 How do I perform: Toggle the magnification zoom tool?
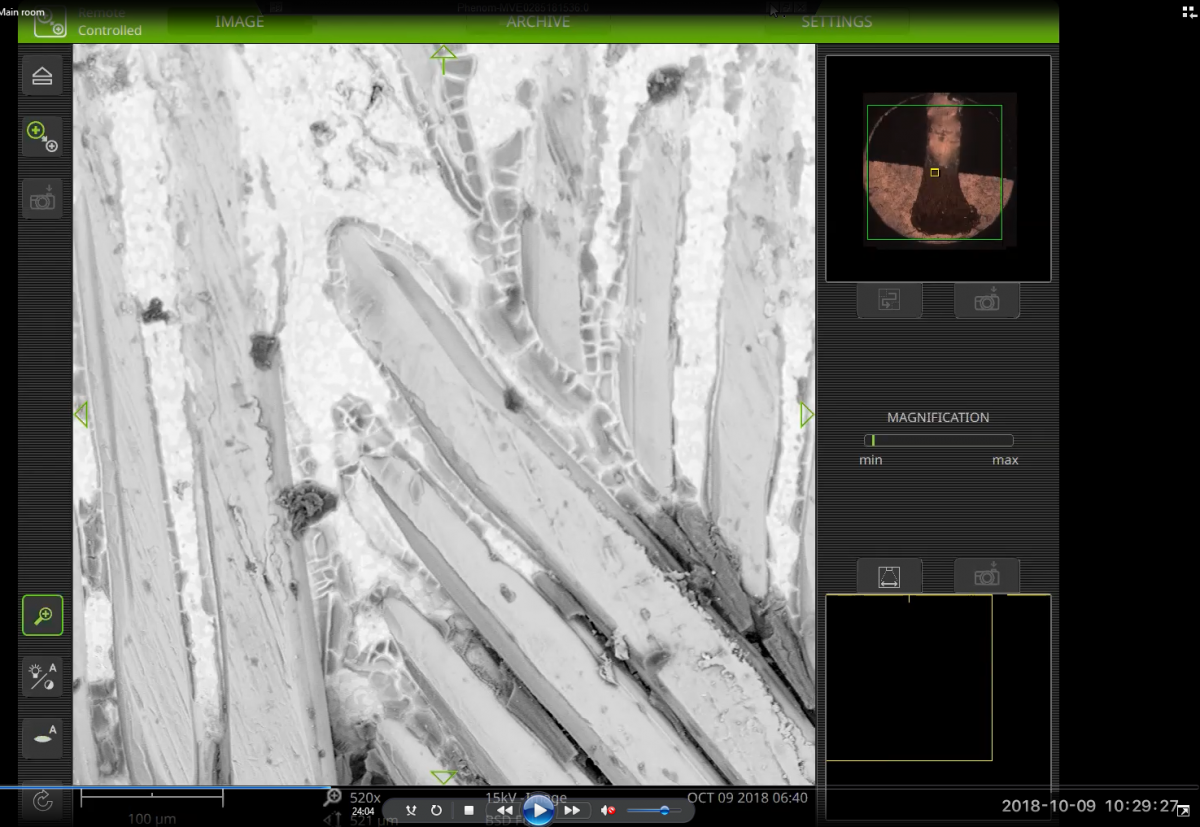(42, 616)
